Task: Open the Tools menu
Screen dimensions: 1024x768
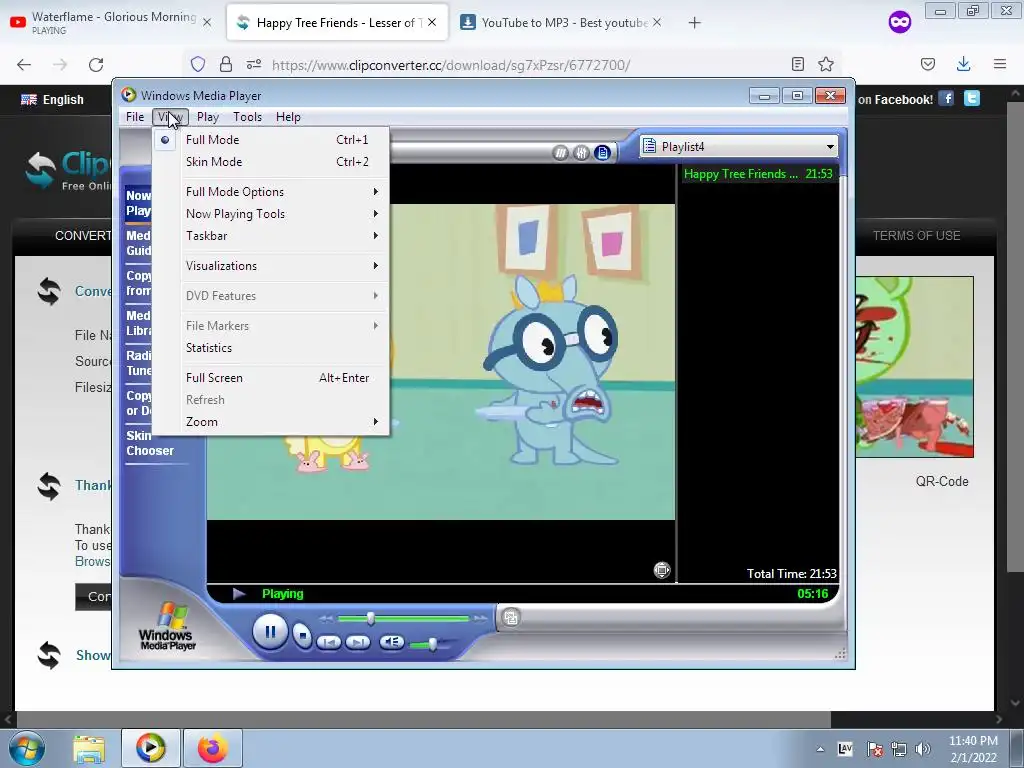Action: coord(248,117)
